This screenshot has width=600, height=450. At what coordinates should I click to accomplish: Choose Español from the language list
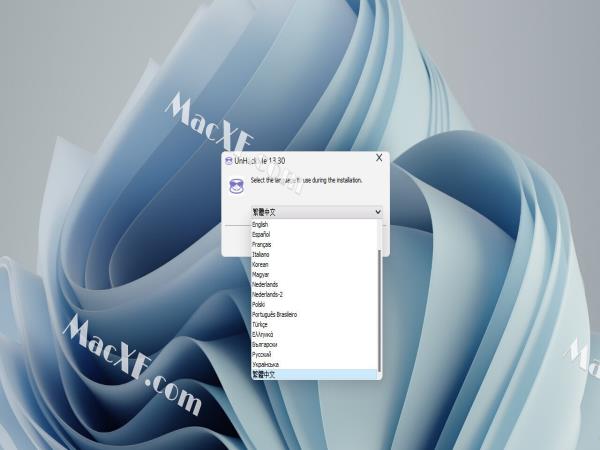click(314, 235)
